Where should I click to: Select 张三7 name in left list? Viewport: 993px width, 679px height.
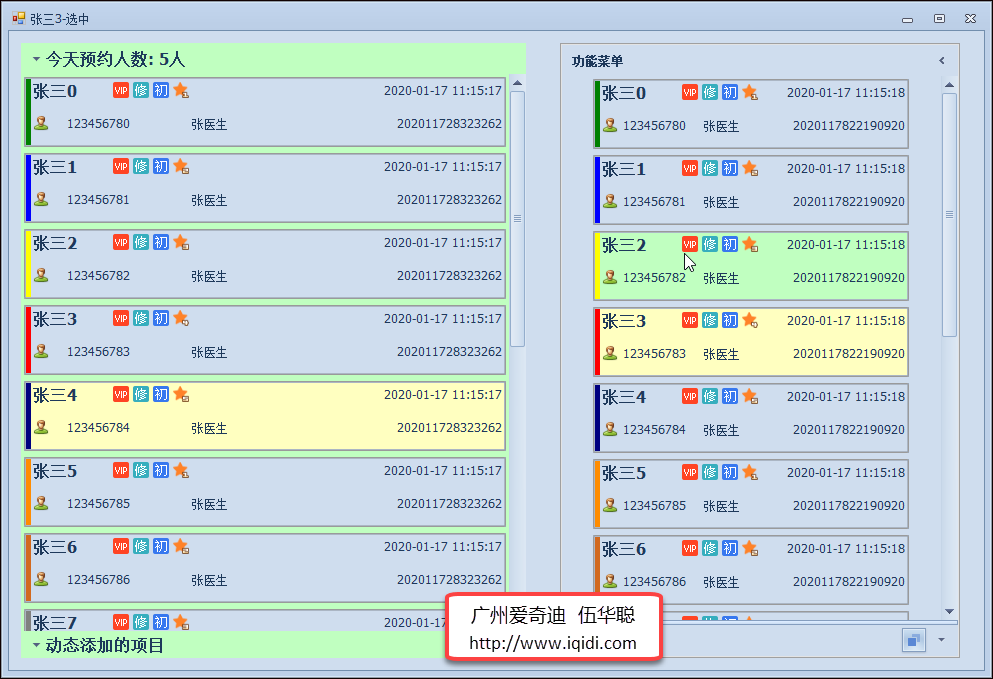pos(55,622)
